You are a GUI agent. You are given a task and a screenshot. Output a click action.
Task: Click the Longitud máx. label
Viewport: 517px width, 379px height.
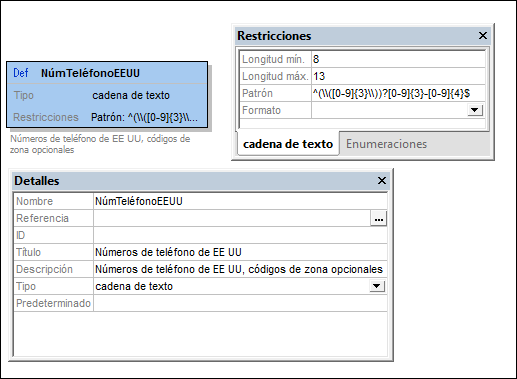coord(275,76)
